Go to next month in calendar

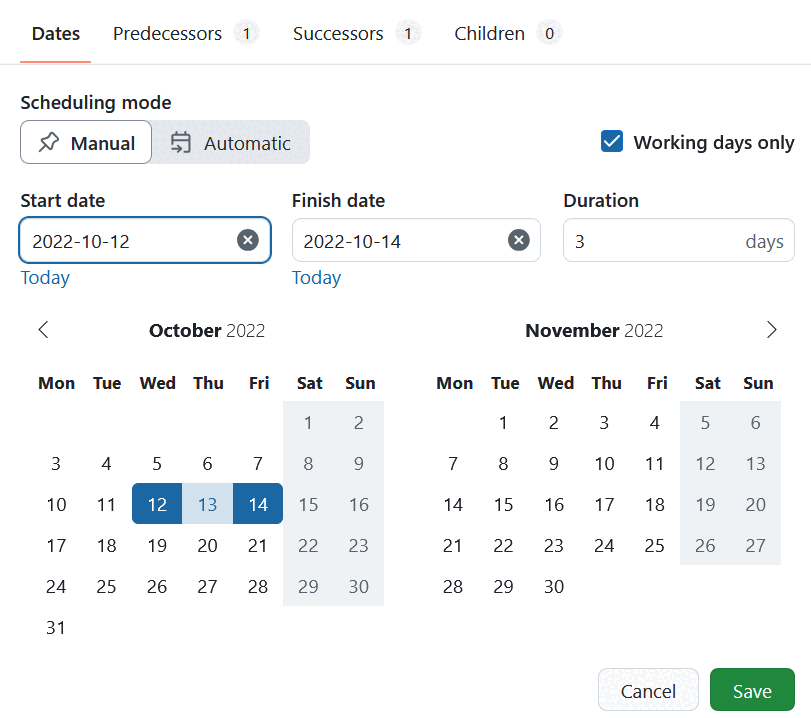[x=771, y=330]
